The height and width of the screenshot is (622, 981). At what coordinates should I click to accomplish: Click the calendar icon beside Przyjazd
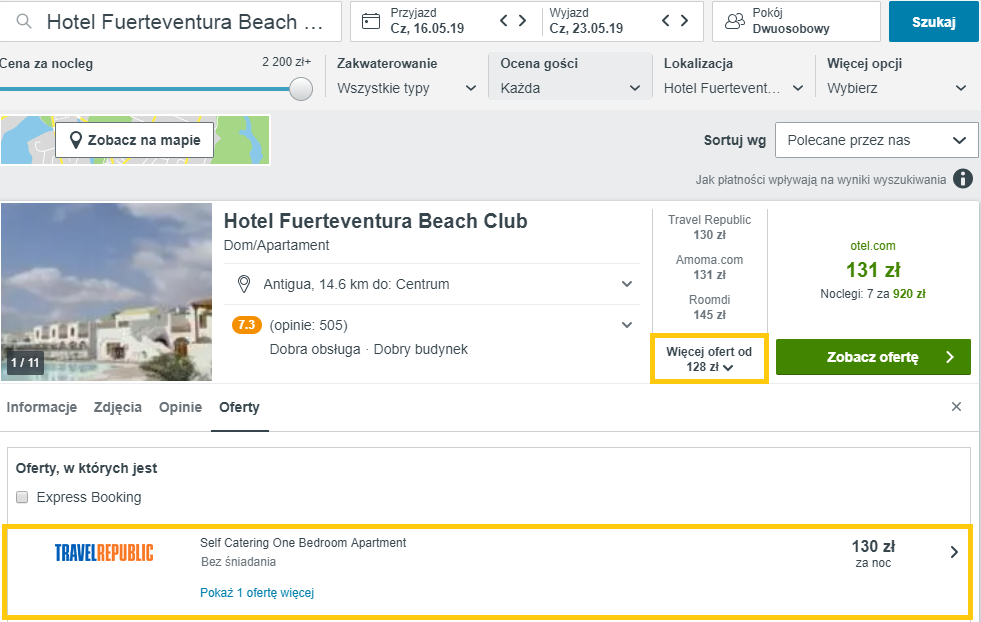tap(371, 21)
